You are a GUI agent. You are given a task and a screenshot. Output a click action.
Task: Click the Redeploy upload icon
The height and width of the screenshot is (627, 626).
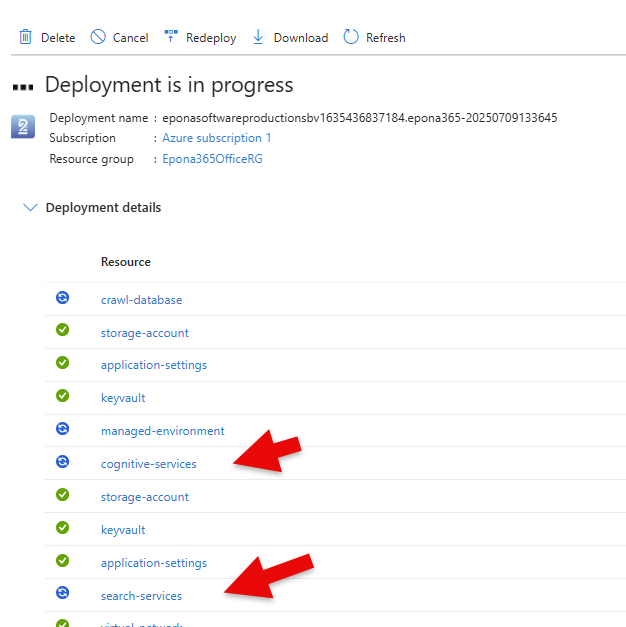171,36
